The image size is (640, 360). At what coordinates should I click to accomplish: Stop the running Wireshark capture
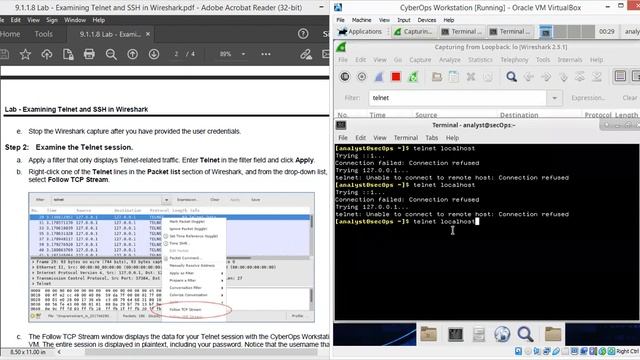[x=396, y=77]
